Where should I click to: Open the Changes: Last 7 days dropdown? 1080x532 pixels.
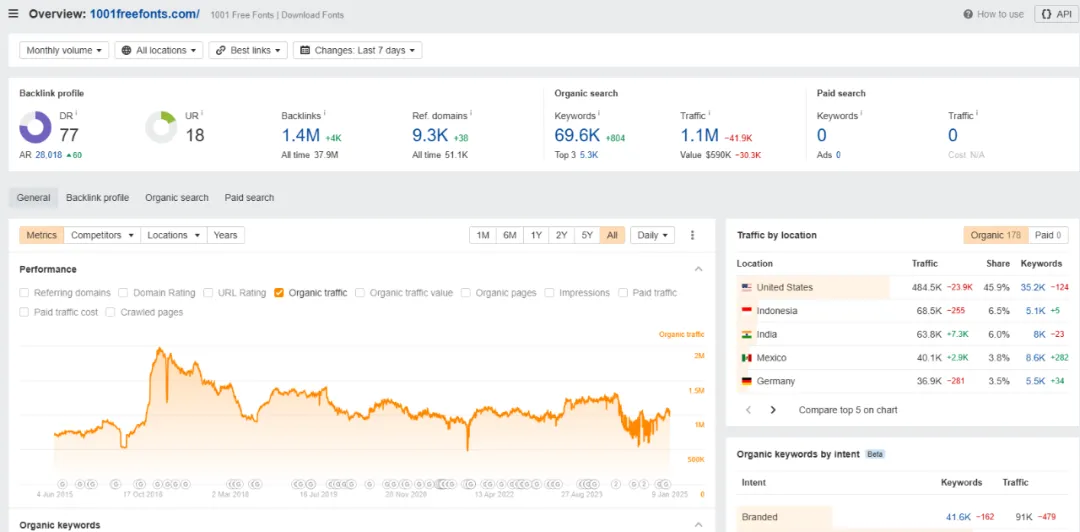pyautogui.click(x=357, y=50)
